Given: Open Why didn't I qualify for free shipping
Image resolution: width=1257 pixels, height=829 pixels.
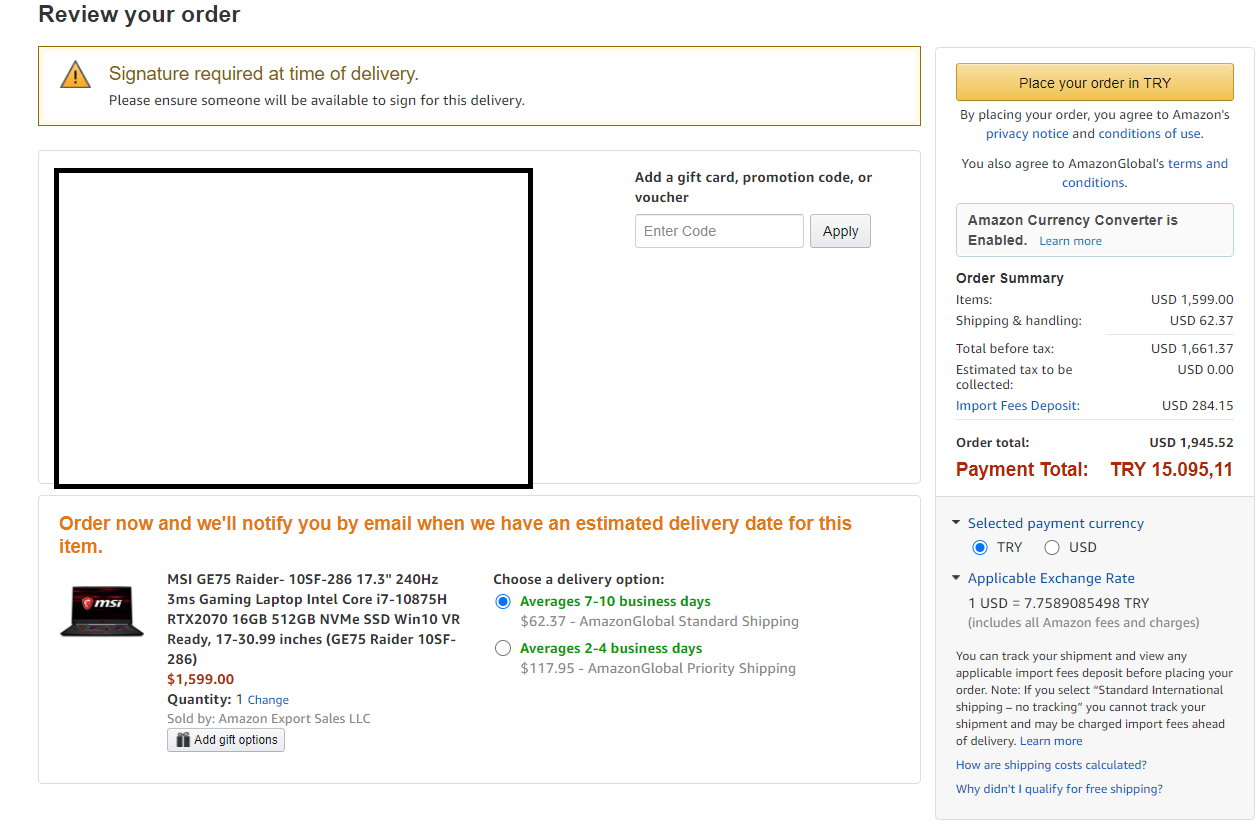Looking at the screenshot, I should click(1059, 789).
